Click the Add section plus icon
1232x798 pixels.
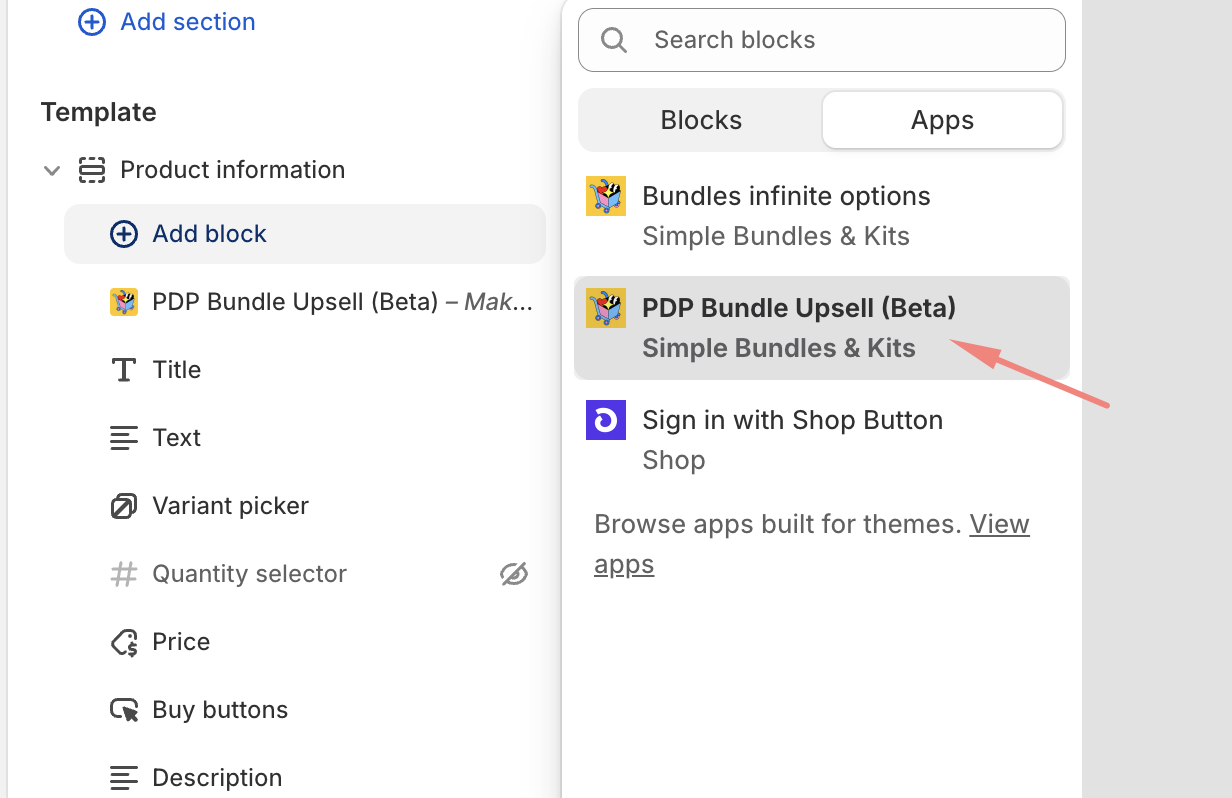pyautogui.click(x=92, y=22)
